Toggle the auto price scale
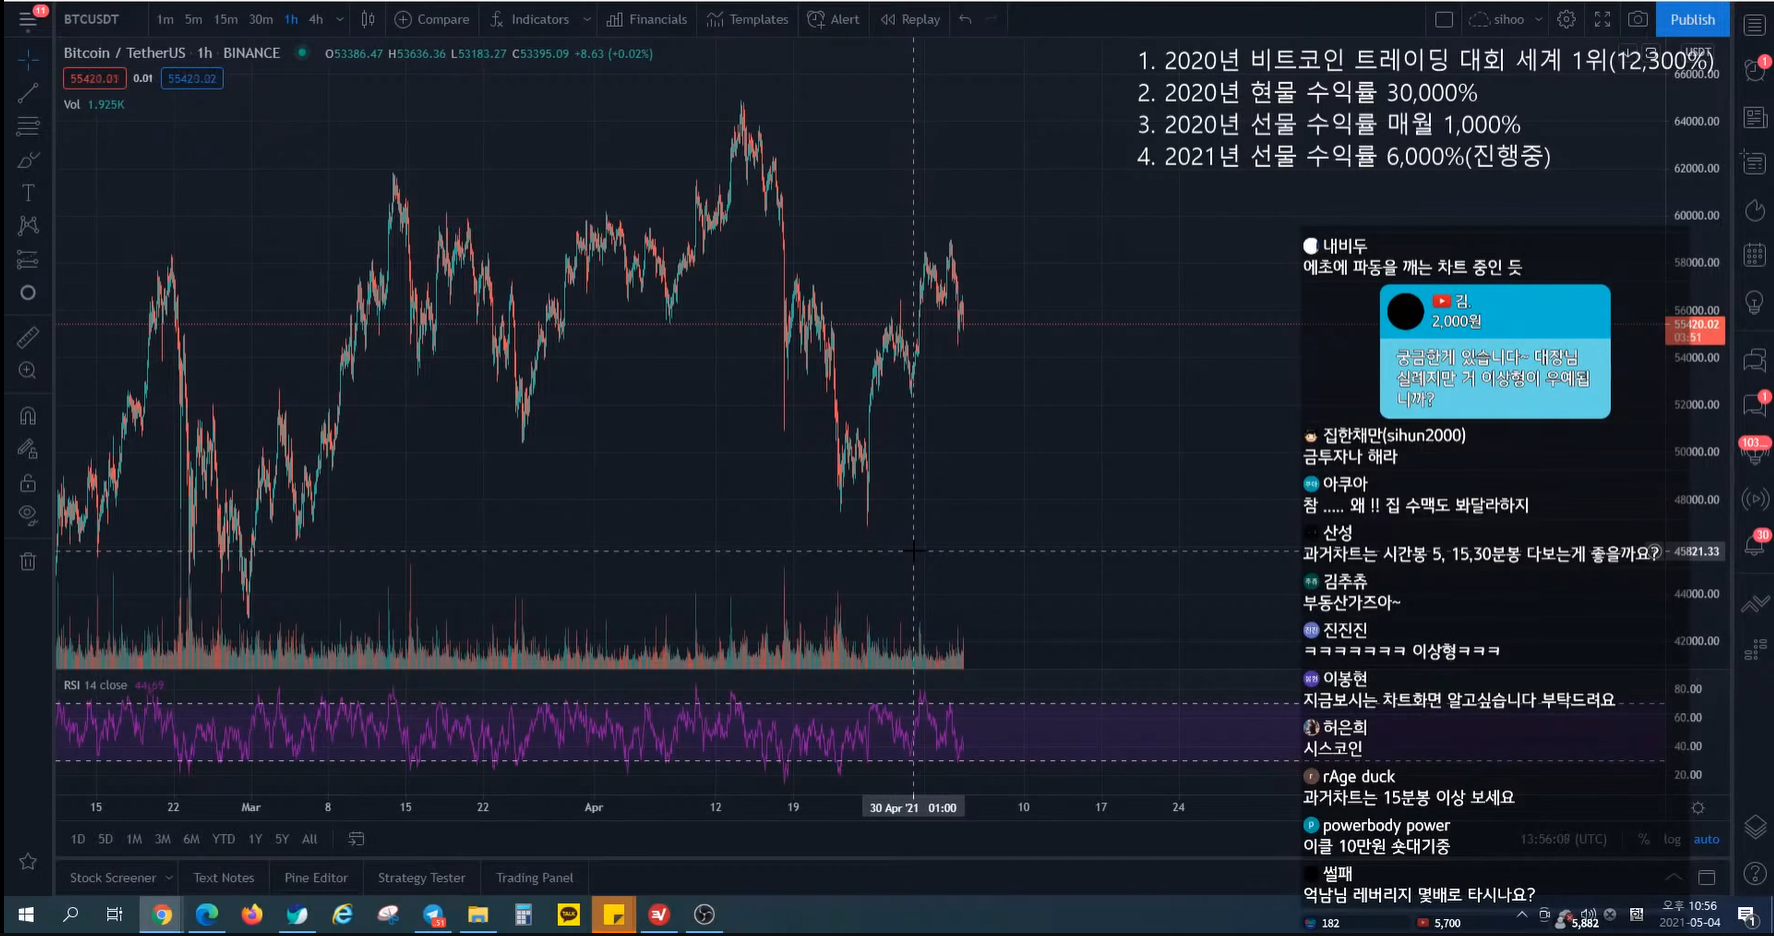 coord(1706,839)
